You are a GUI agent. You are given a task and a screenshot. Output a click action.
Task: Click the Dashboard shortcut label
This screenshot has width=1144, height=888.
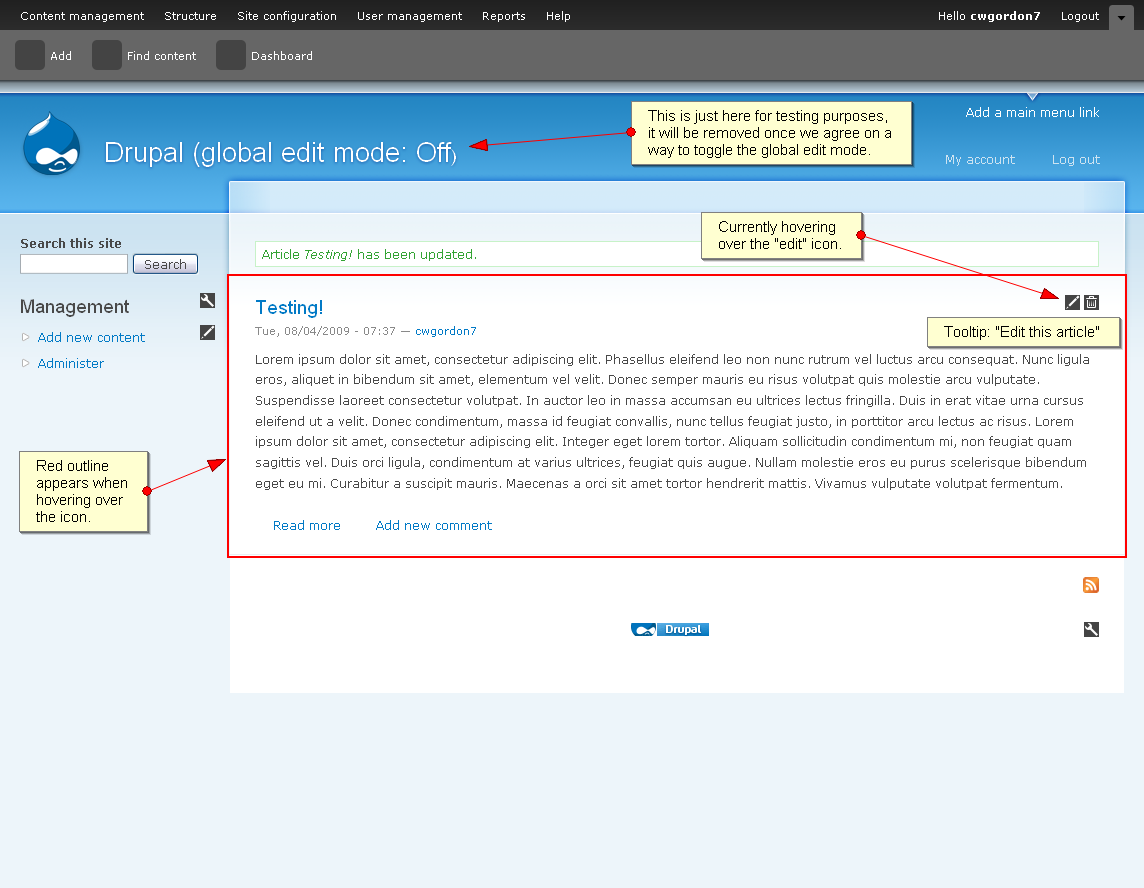click(x=282, y=56)
